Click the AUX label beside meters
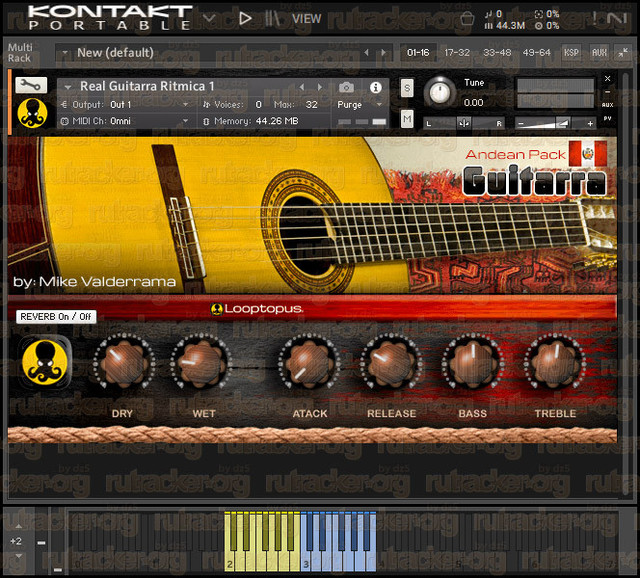The width and height of the screenshot is (640, 578). [x=607, y=105]
